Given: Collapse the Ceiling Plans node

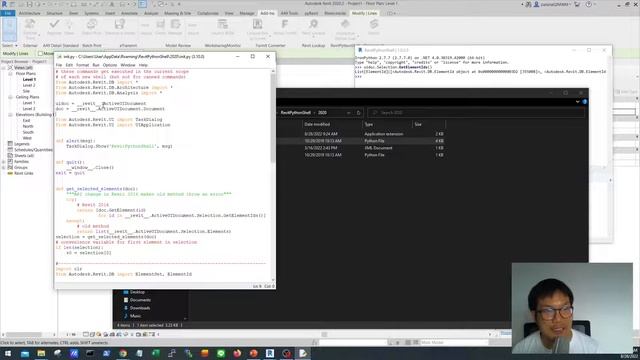Looking at the screenshot, I should (x=10, y=97).
